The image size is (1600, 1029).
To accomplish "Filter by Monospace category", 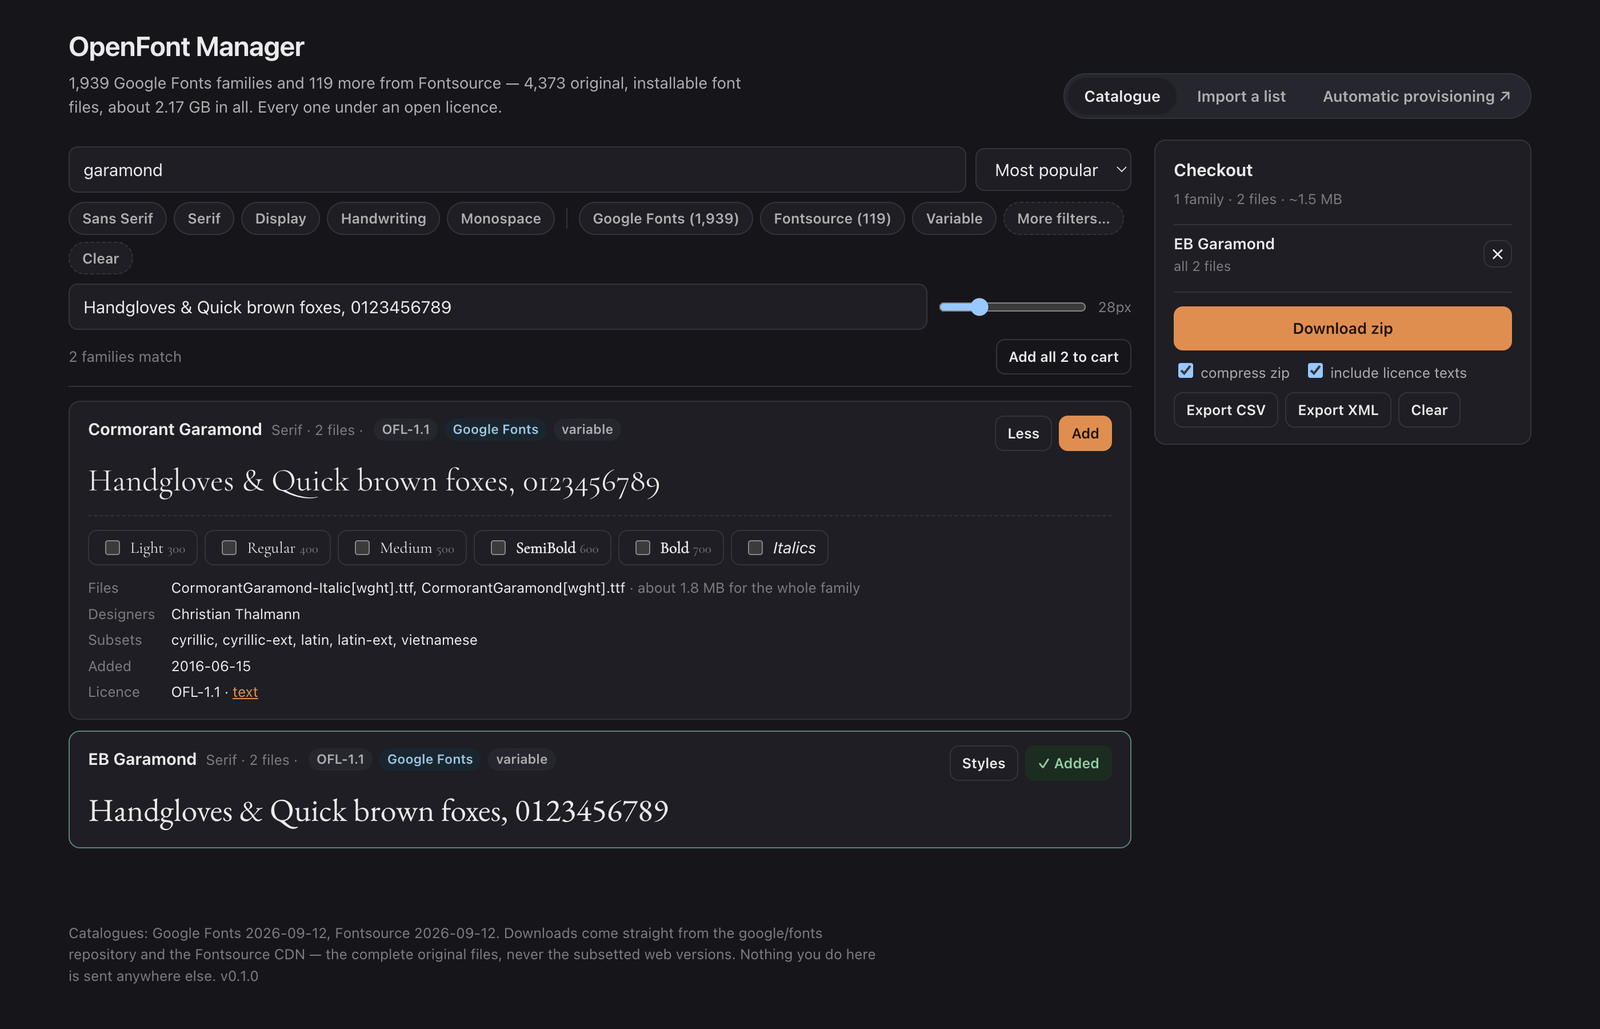I will pos(501,219).
